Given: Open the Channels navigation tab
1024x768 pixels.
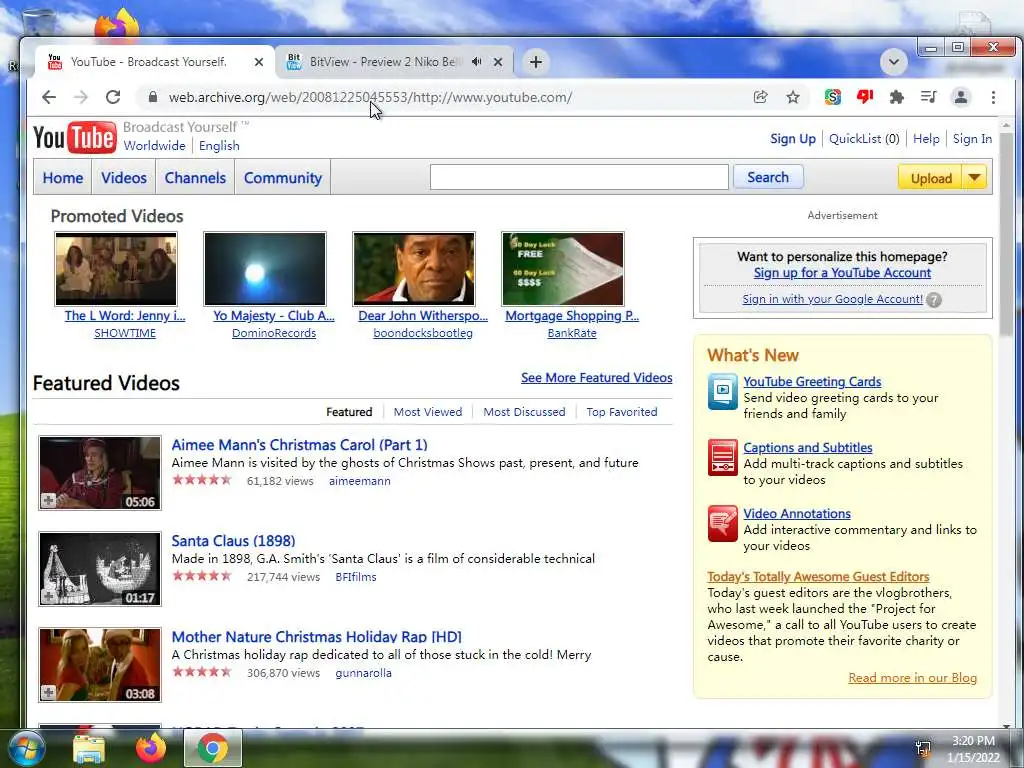Looking at the screenshot, I should point(195,178).
